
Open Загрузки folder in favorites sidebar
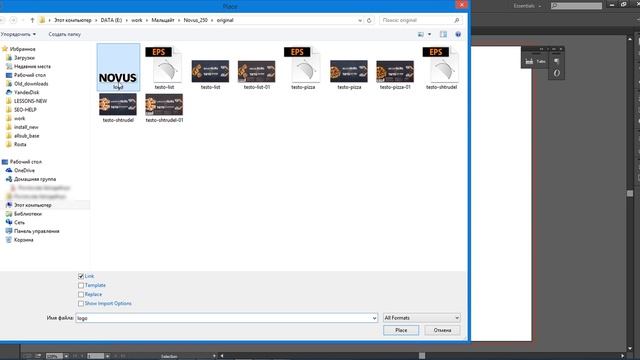[x=24, y=58]
